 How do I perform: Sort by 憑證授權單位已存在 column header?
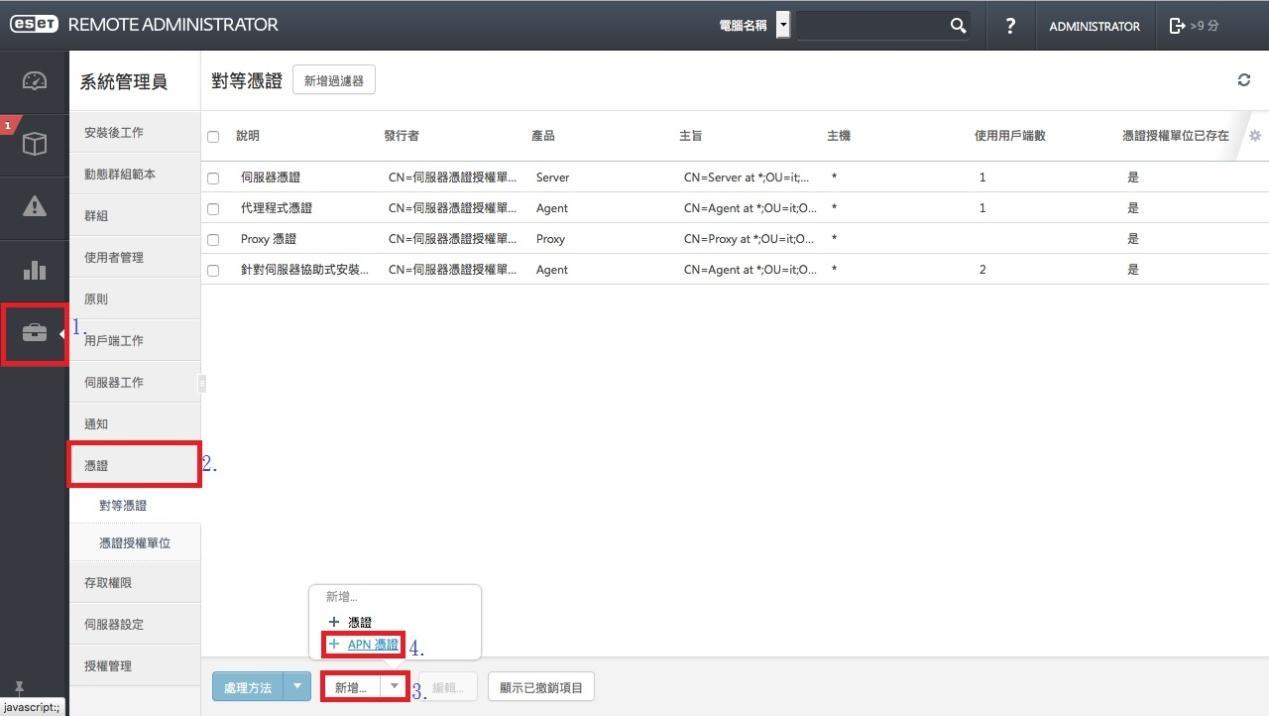(1176, 136)
